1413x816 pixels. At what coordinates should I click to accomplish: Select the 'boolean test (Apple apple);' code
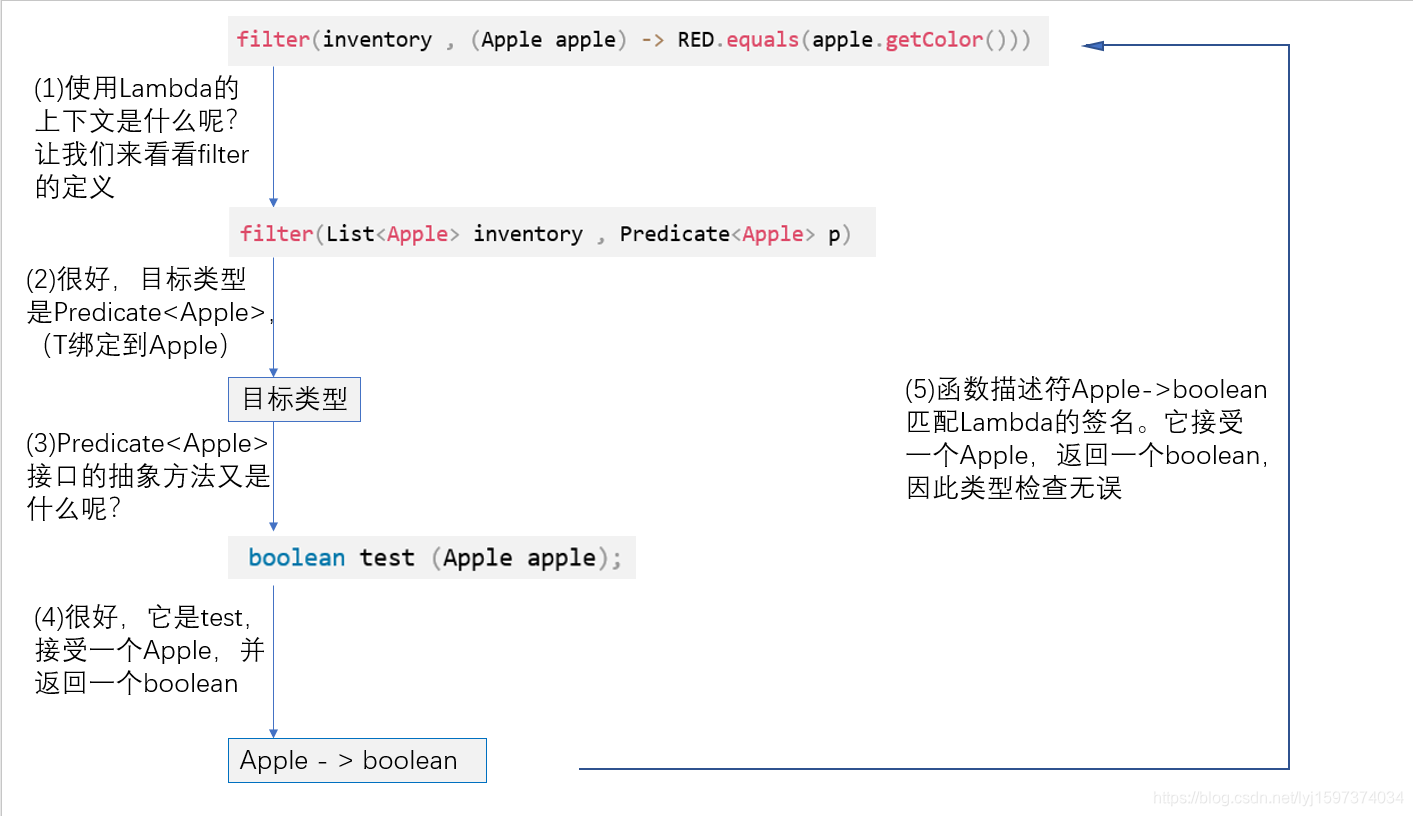pyautogui.click(x=432, y=557)
